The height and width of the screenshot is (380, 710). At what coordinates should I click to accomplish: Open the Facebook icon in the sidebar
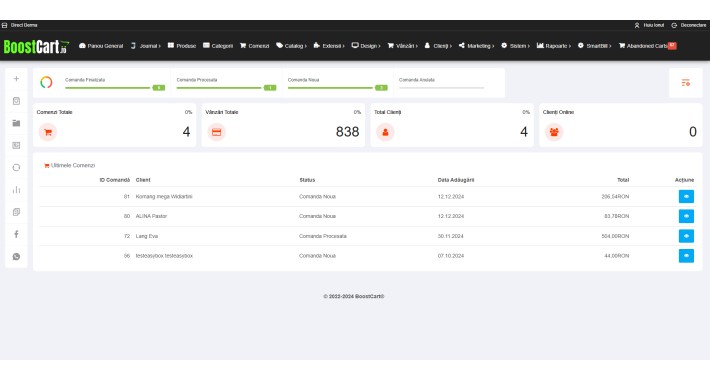16,234
